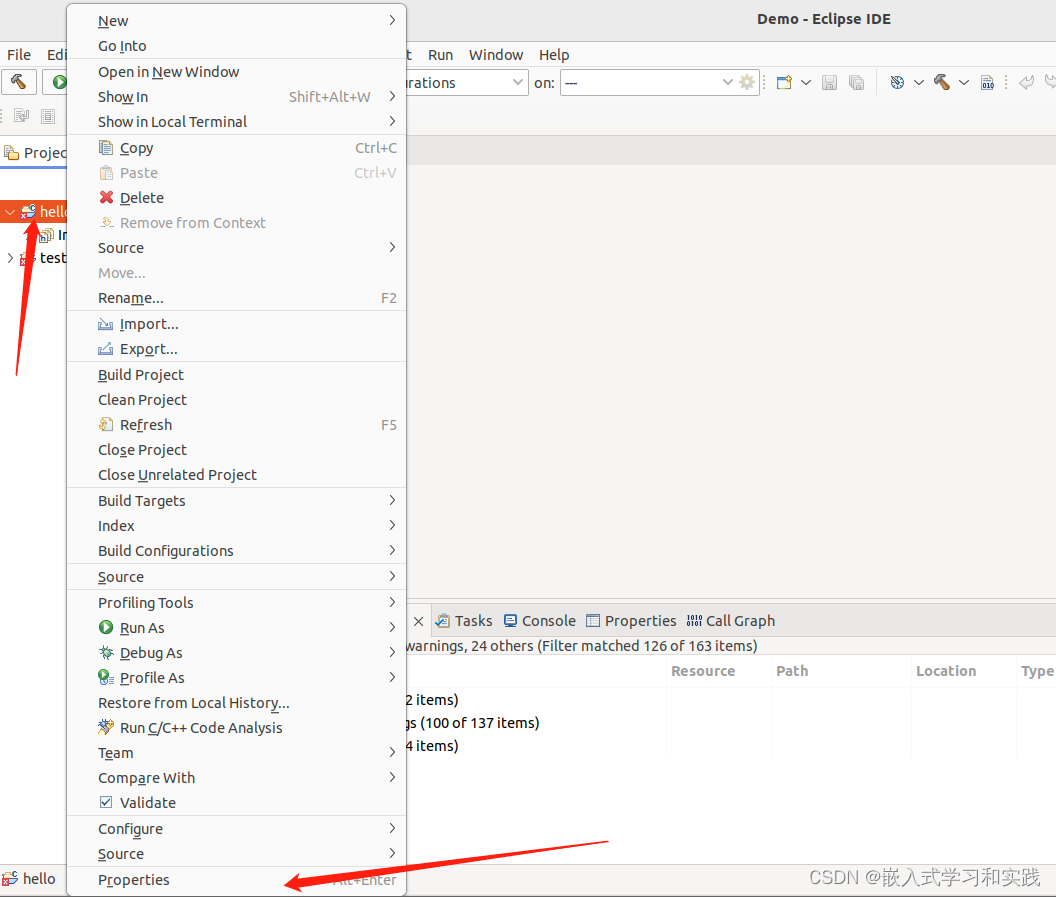The height and width of the screenshot is (897, 1056).
Task: Expand the test project tree node
Action: click(x=9, y=257)
